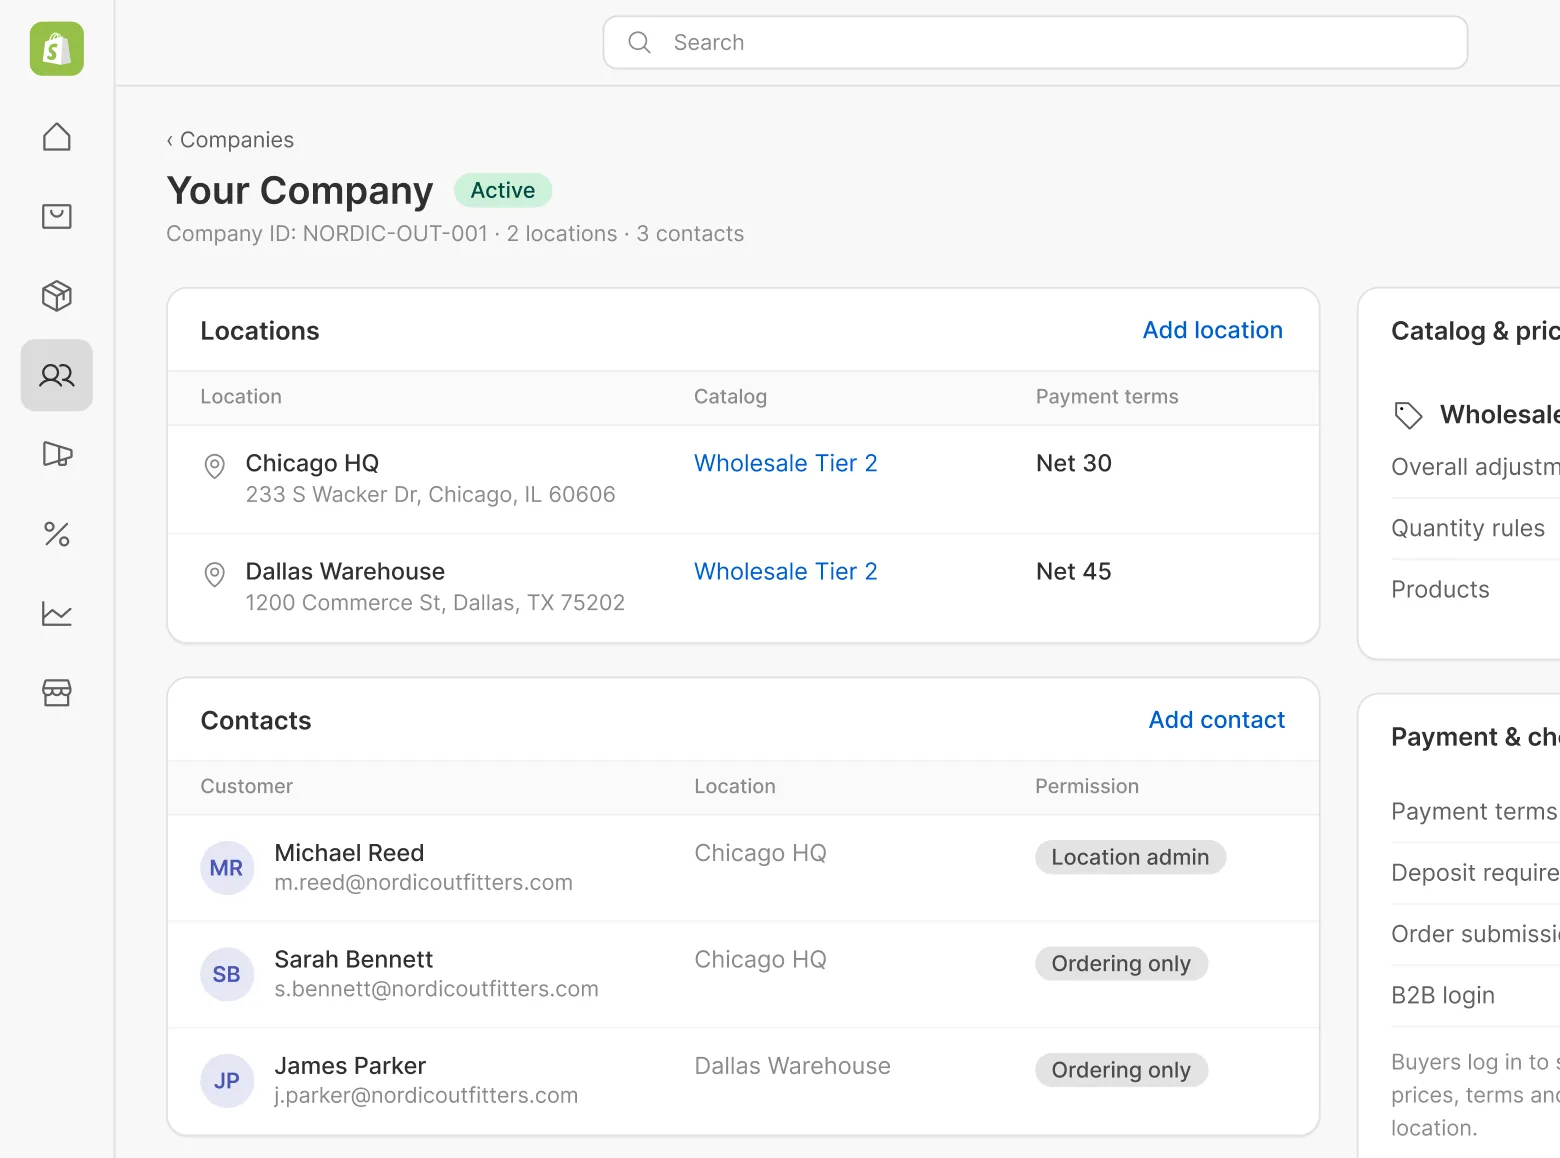The width and height of the screenshot is (1560, 1158).
Task: Click the B2B login row
Action: [1475, 995]
